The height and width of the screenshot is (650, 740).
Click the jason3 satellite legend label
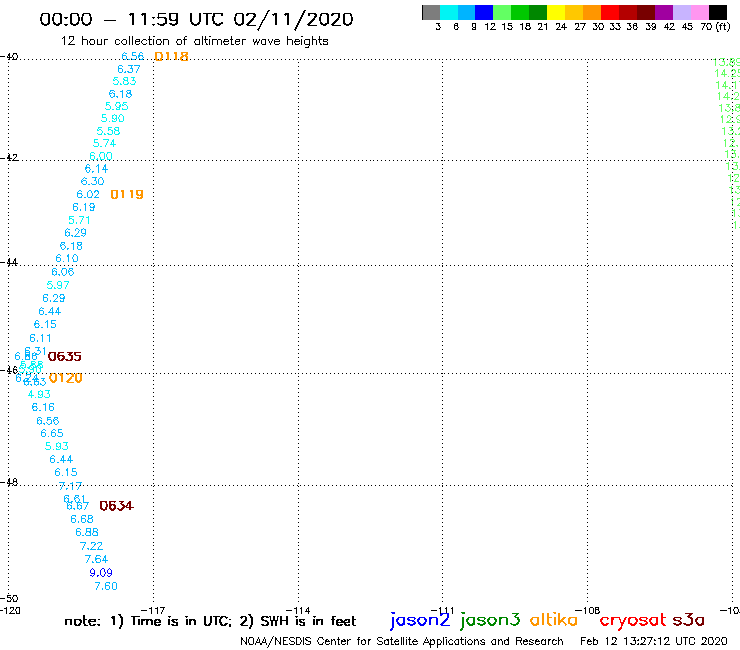click(490, 620)
